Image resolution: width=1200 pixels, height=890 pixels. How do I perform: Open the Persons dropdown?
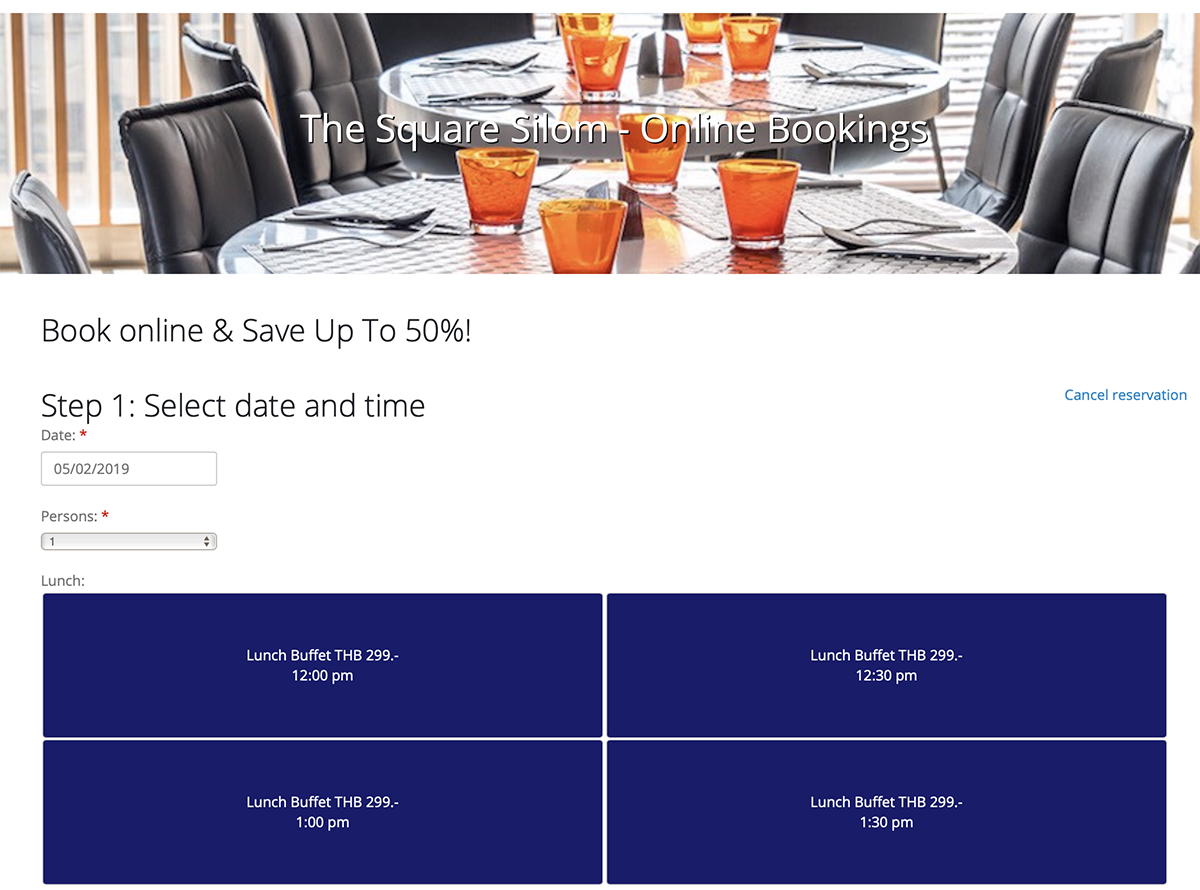(x=129, y=541)
